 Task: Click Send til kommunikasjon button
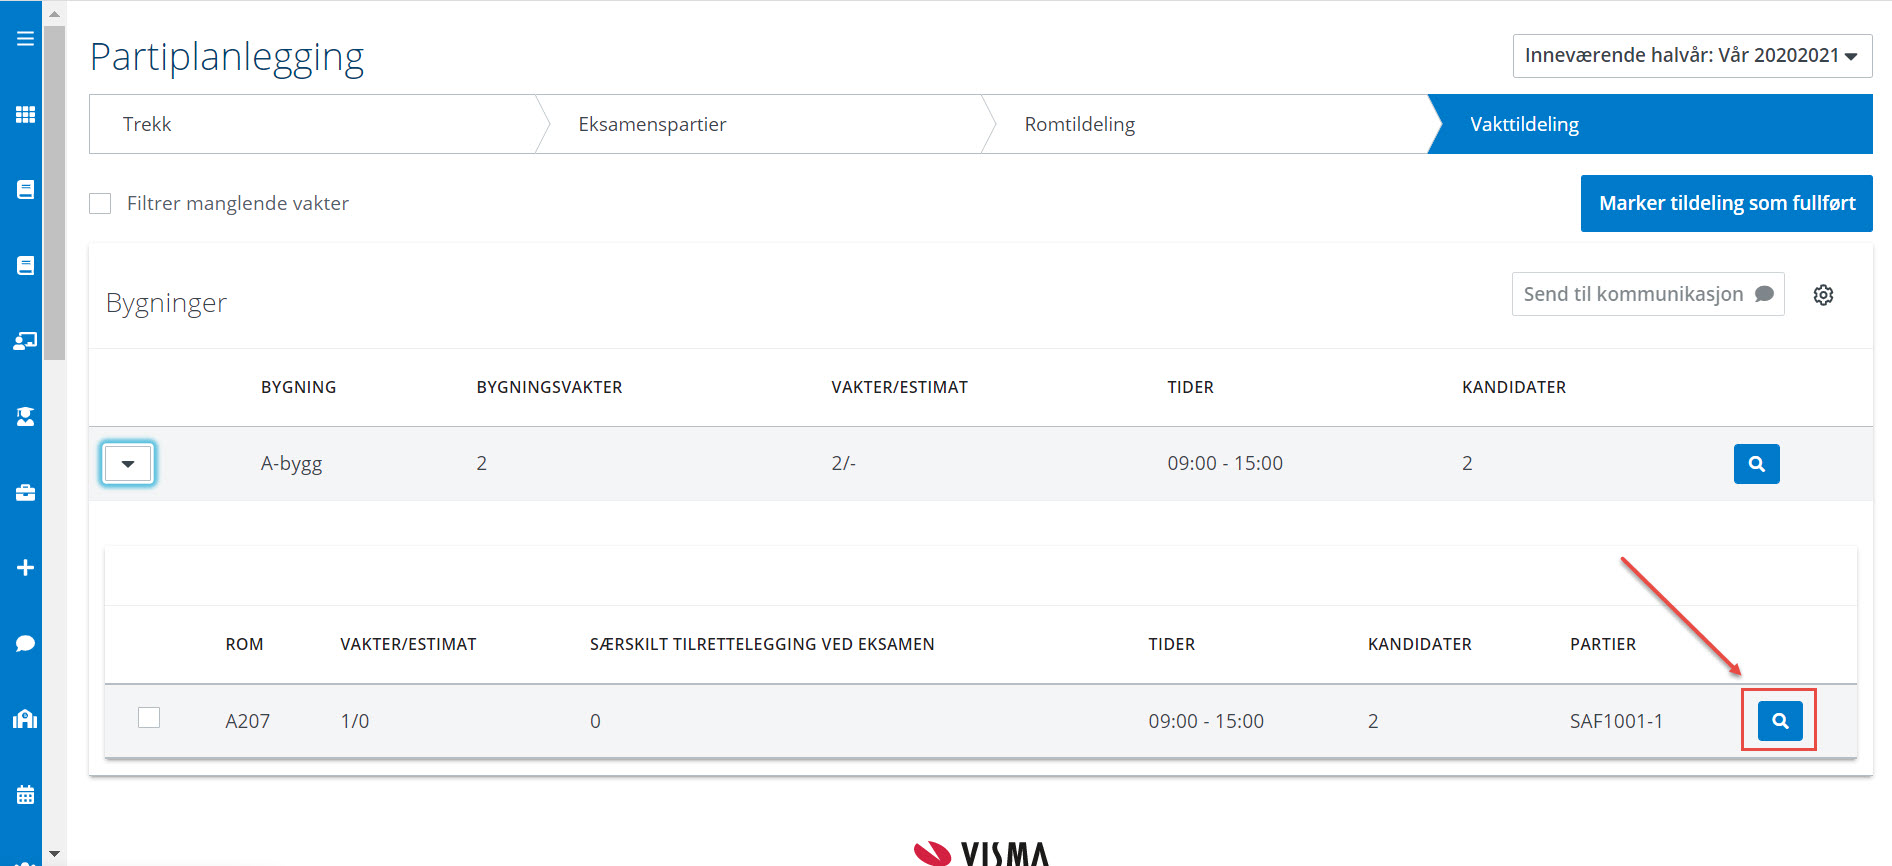tap(1647, 294)
